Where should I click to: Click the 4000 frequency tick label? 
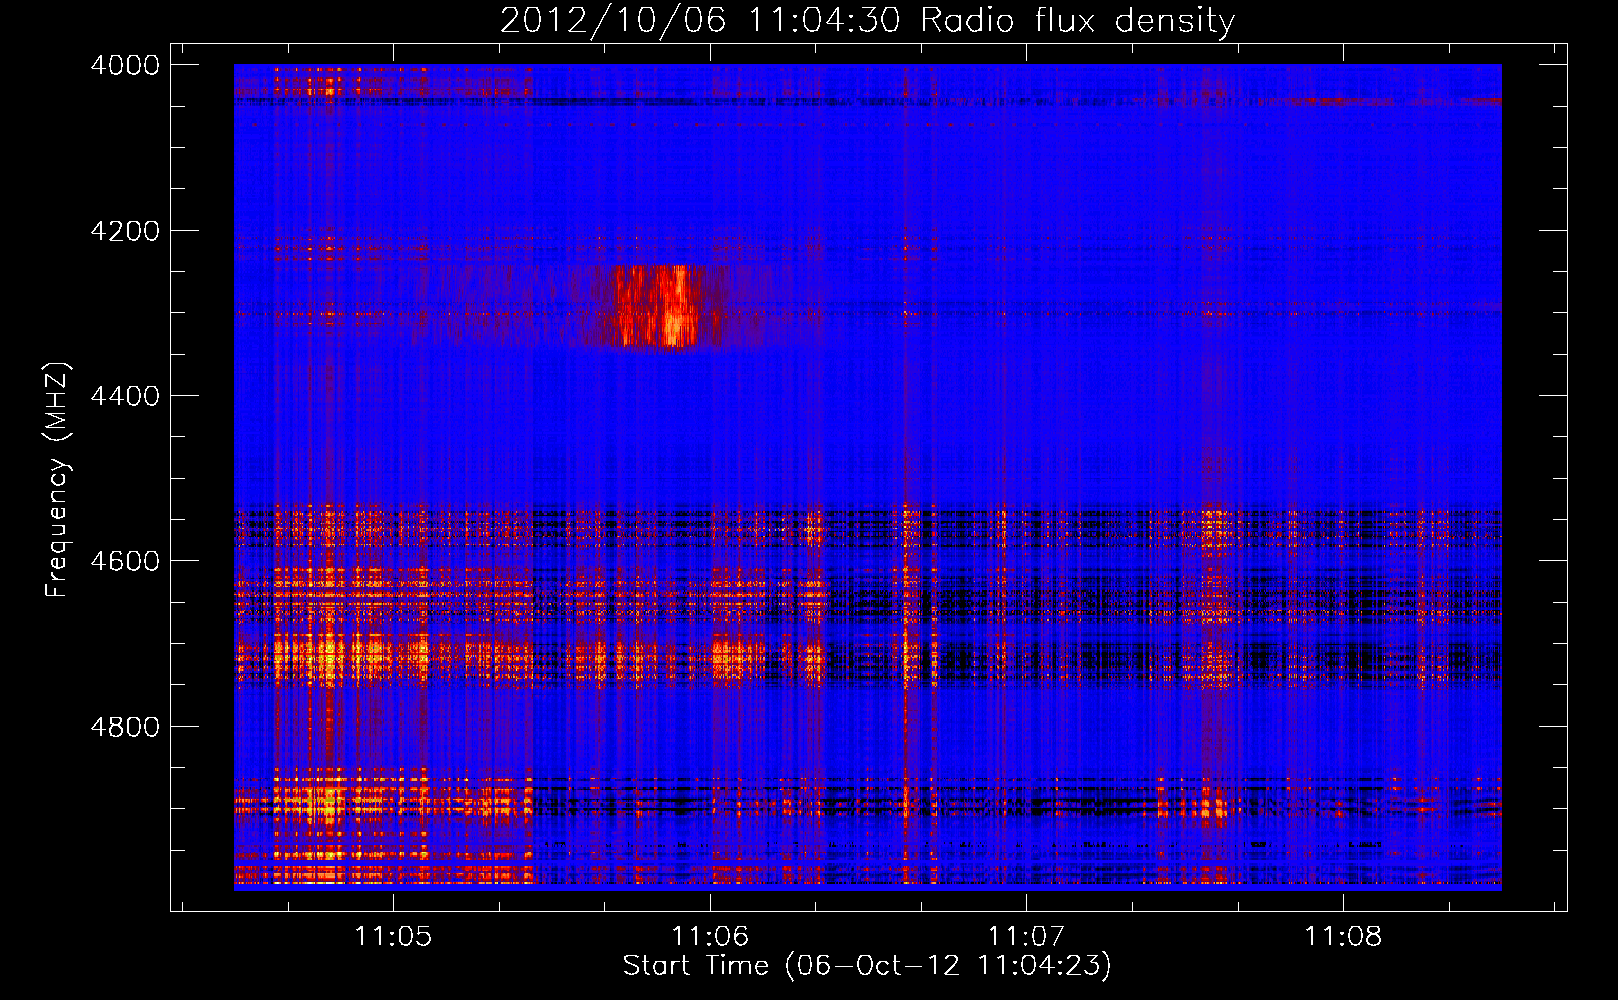pos(125,65)
